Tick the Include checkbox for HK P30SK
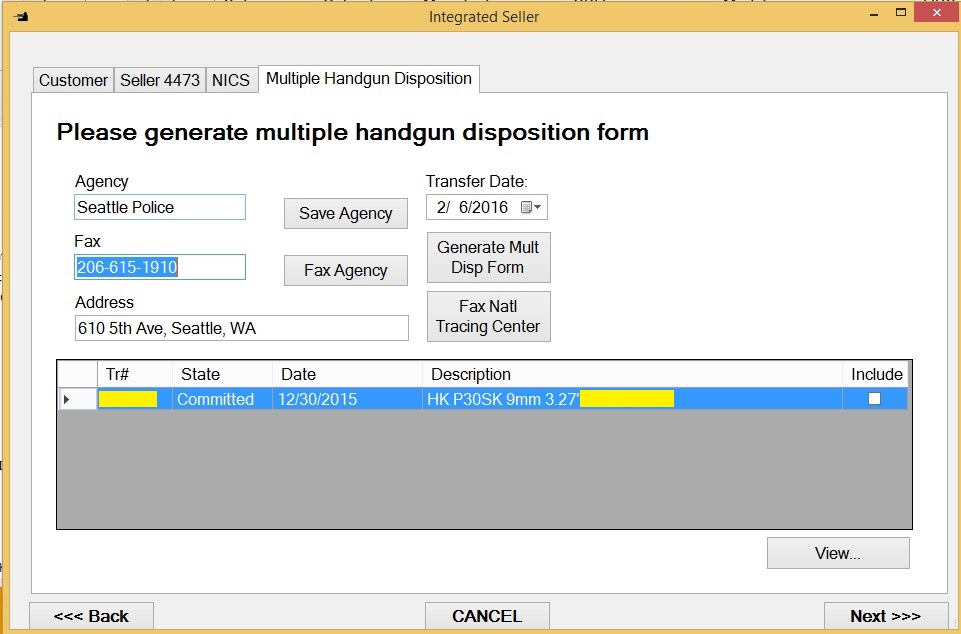961x634 pixels. pyautogui.click(x=874, y=399)
